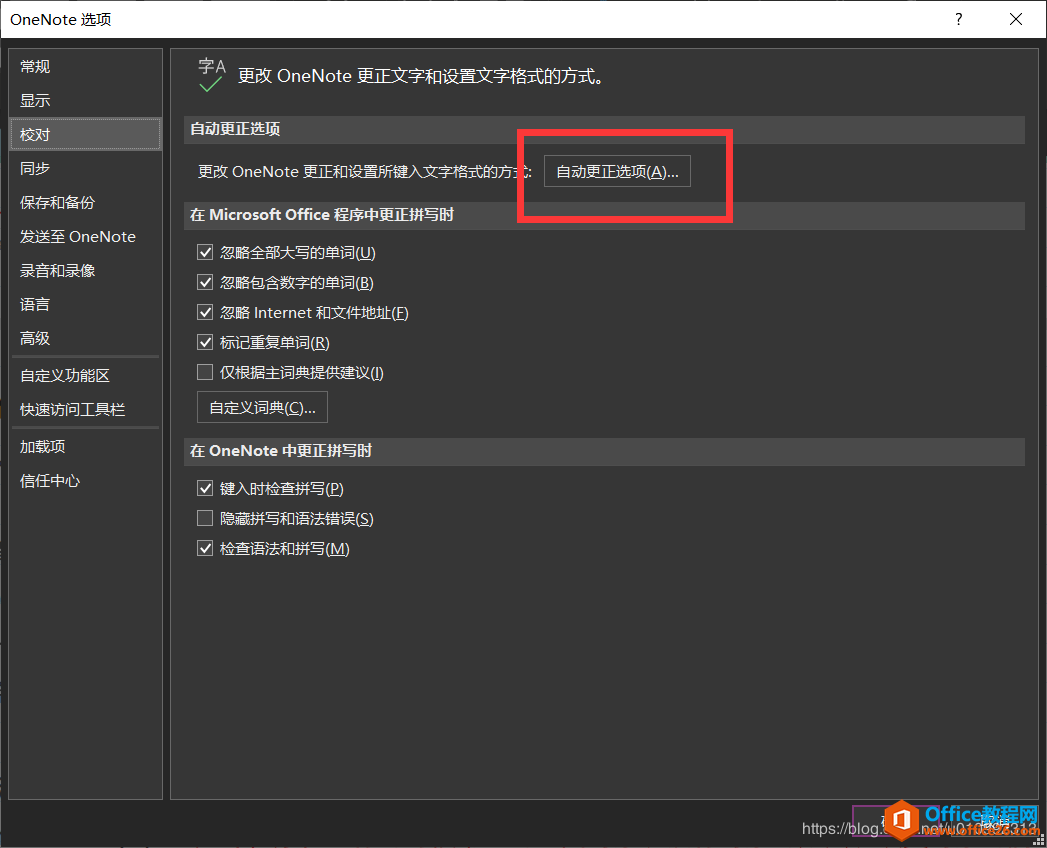Open the 同步 settings category
Image resolution: width=1047 pixels, height=848 pixels.
pyautogui.click(x=85, y=168)
